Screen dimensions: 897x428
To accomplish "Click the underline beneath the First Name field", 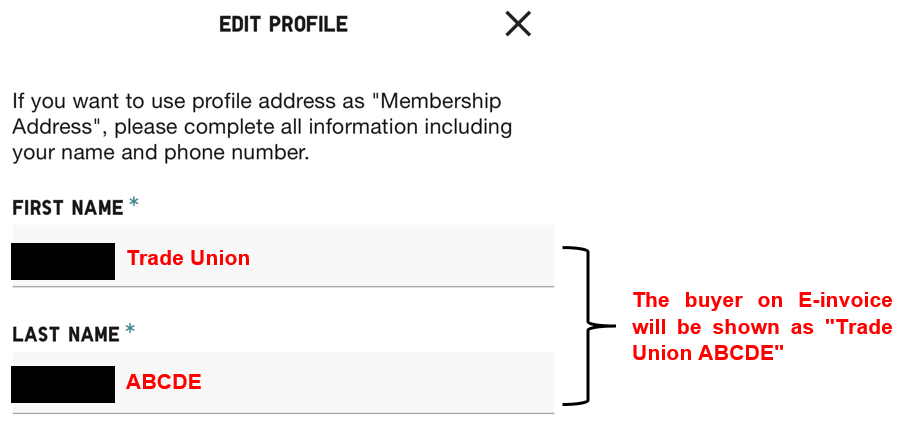I will click(x=282, y=286).
